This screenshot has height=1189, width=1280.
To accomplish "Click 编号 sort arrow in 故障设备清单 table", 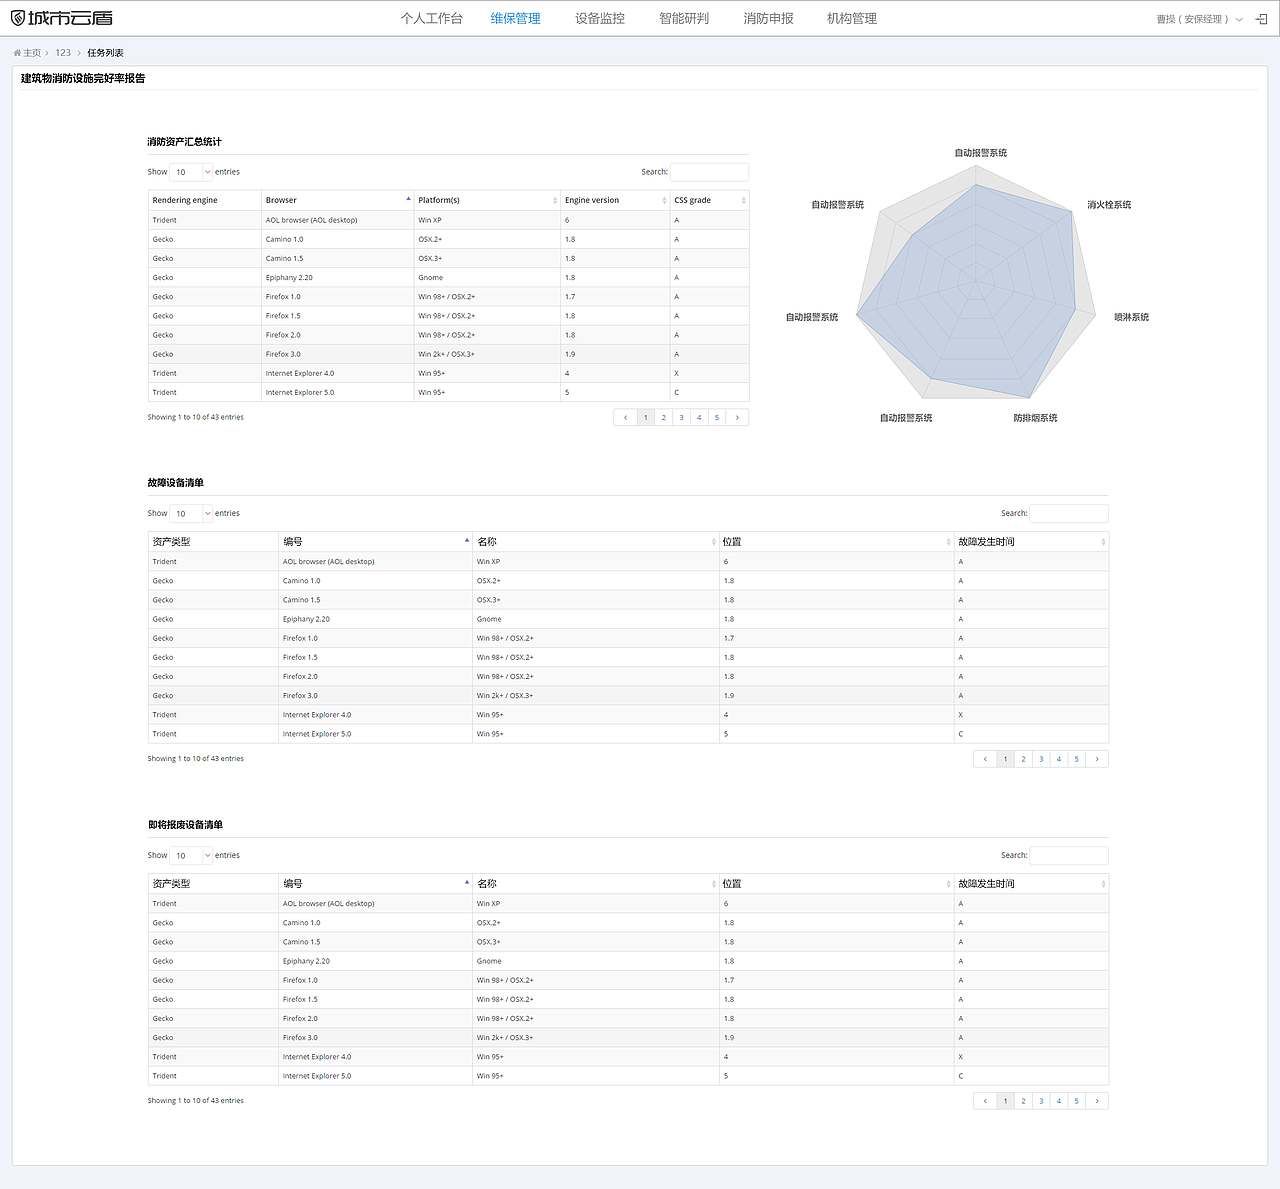I will 467,541.
